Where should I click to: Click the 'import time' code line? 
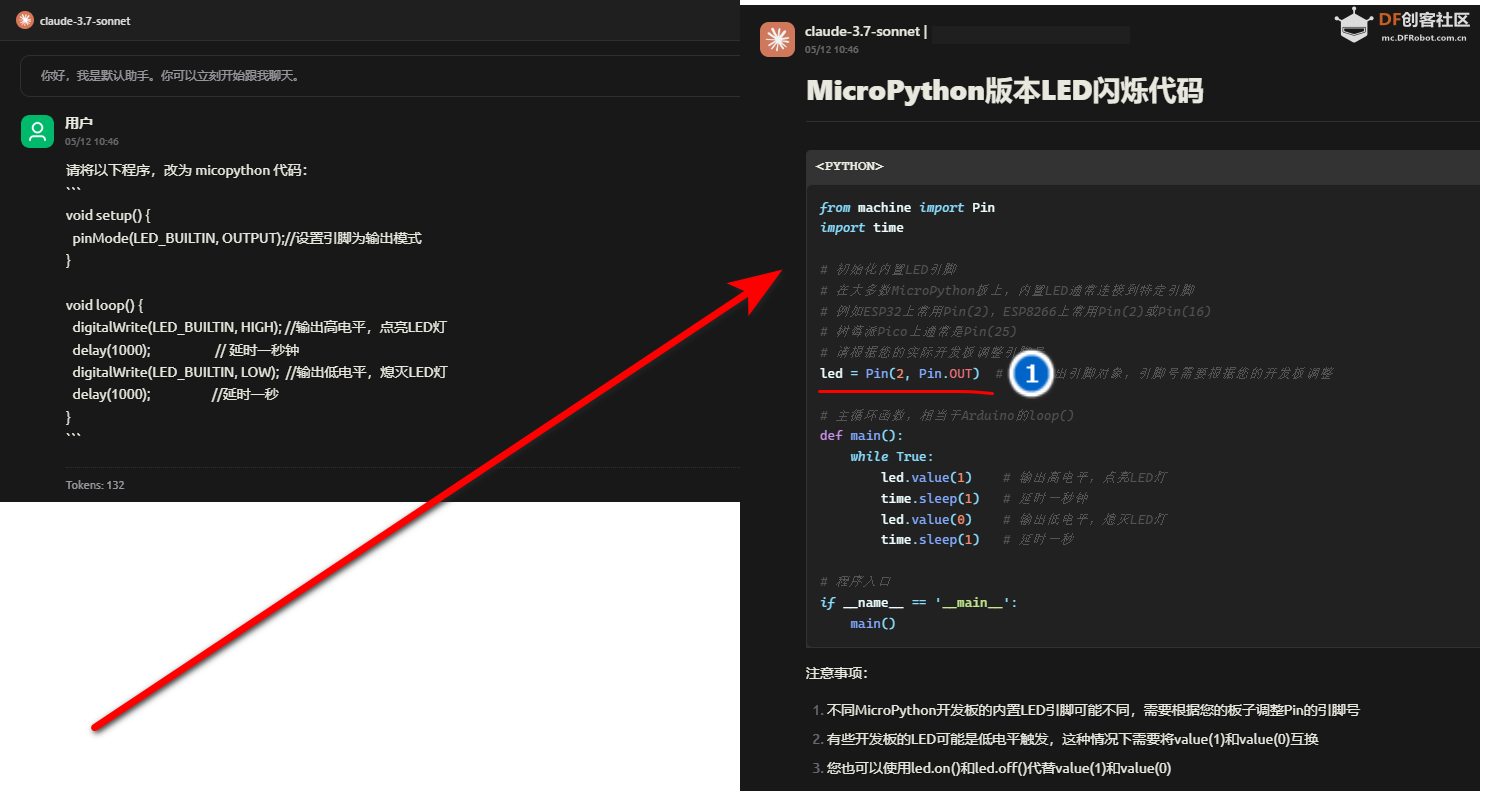861,228
